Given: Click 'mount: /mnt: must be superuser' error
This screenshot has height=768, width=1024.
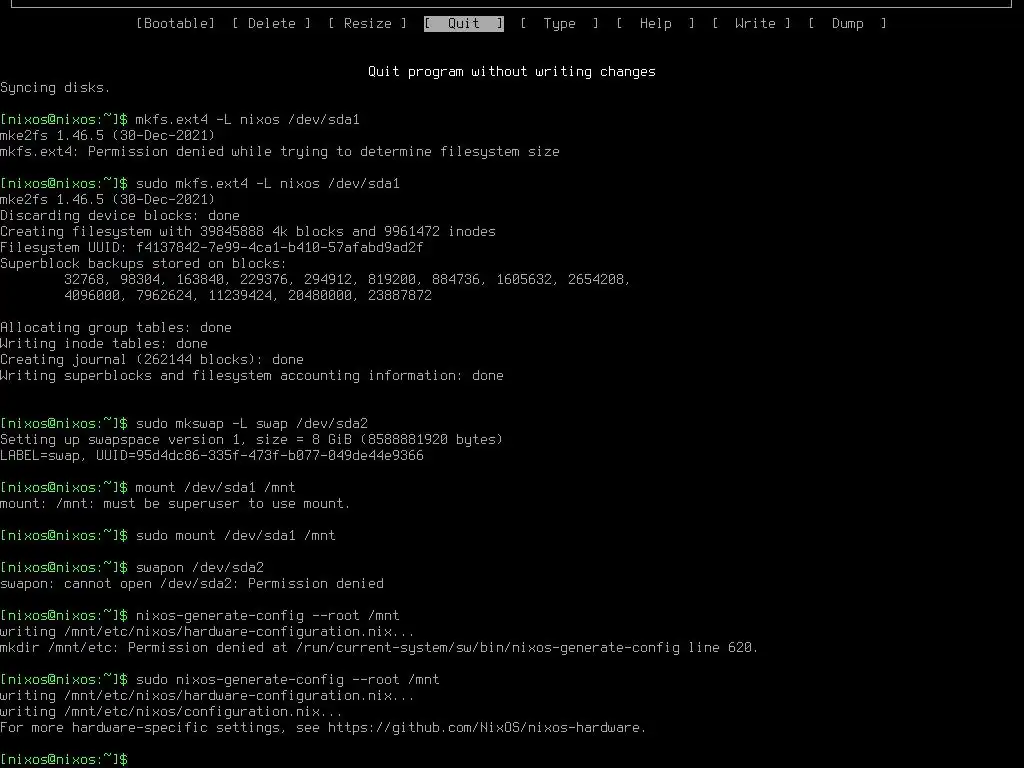Looking at the screenshot, I should tap(175, 504).
